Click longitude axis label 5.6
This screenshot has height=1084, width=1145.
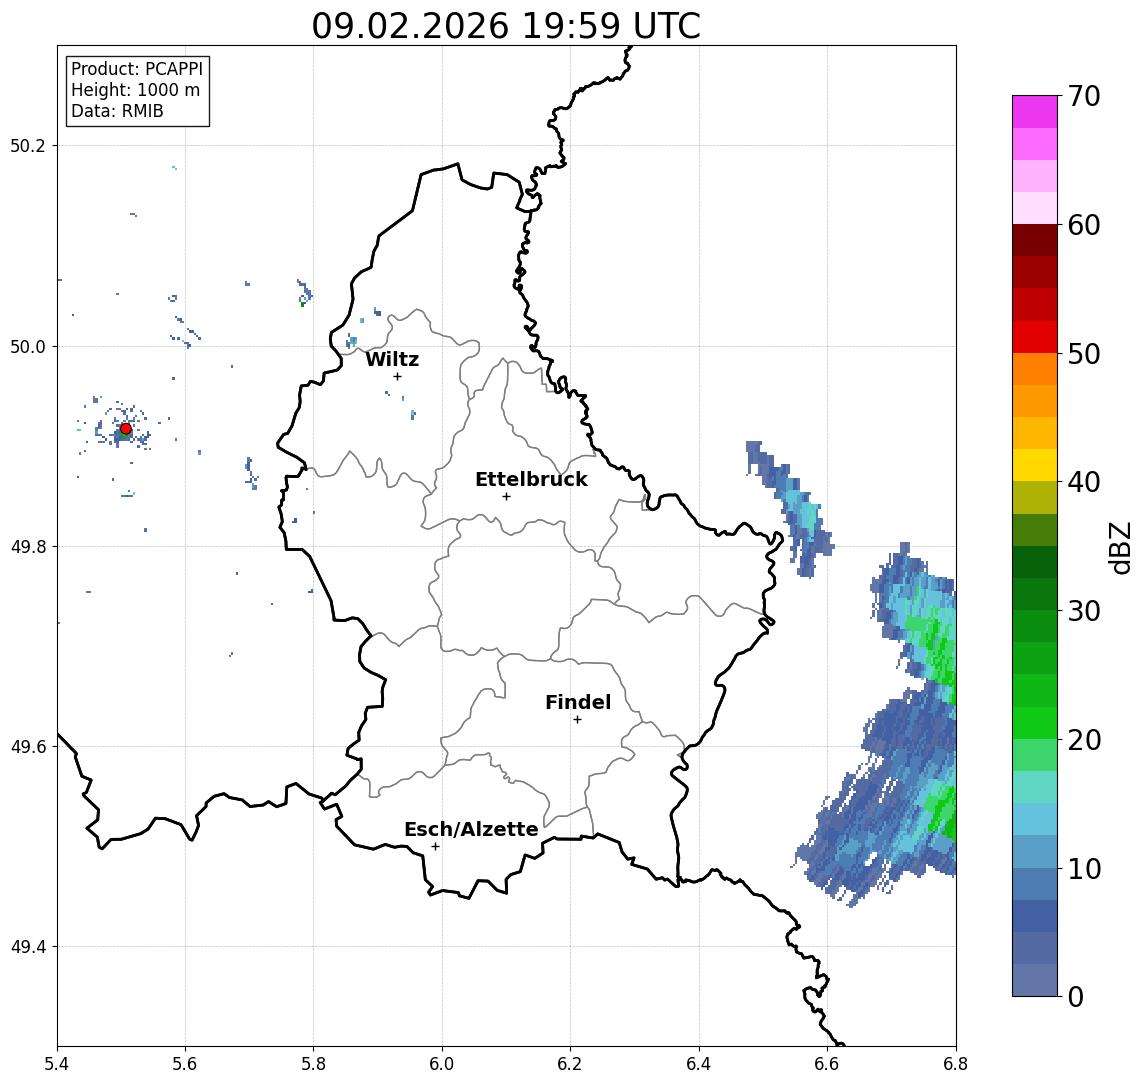click(185, 1064)
